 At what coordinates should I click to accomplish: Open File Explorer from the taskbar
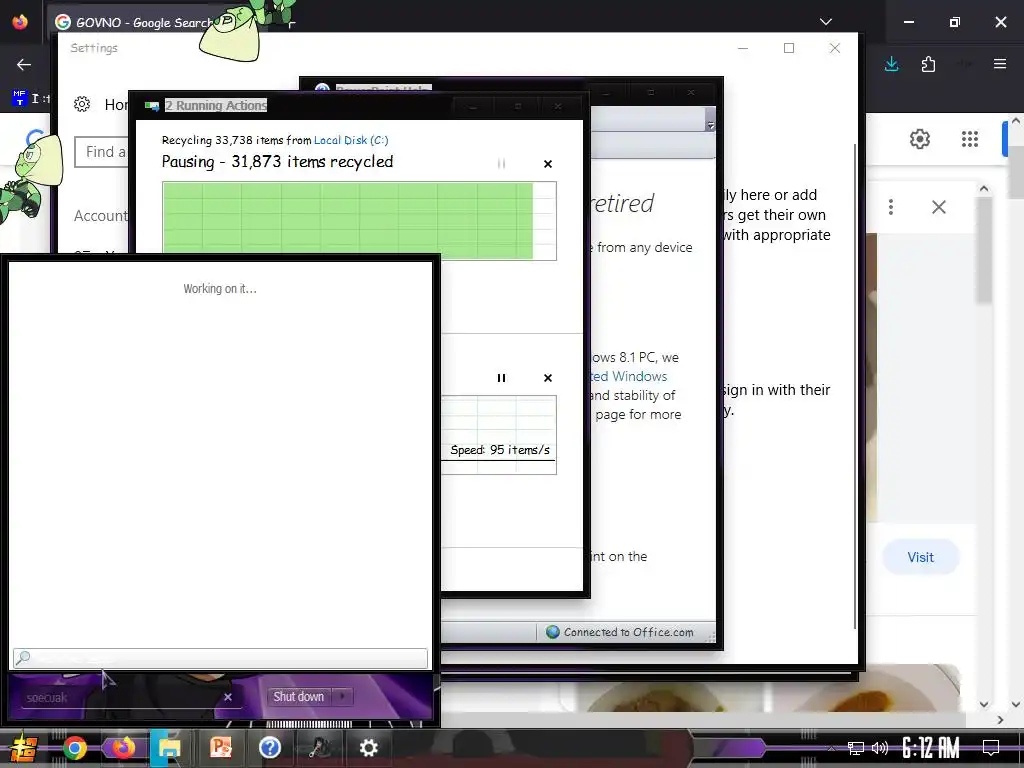click(170, 748)
